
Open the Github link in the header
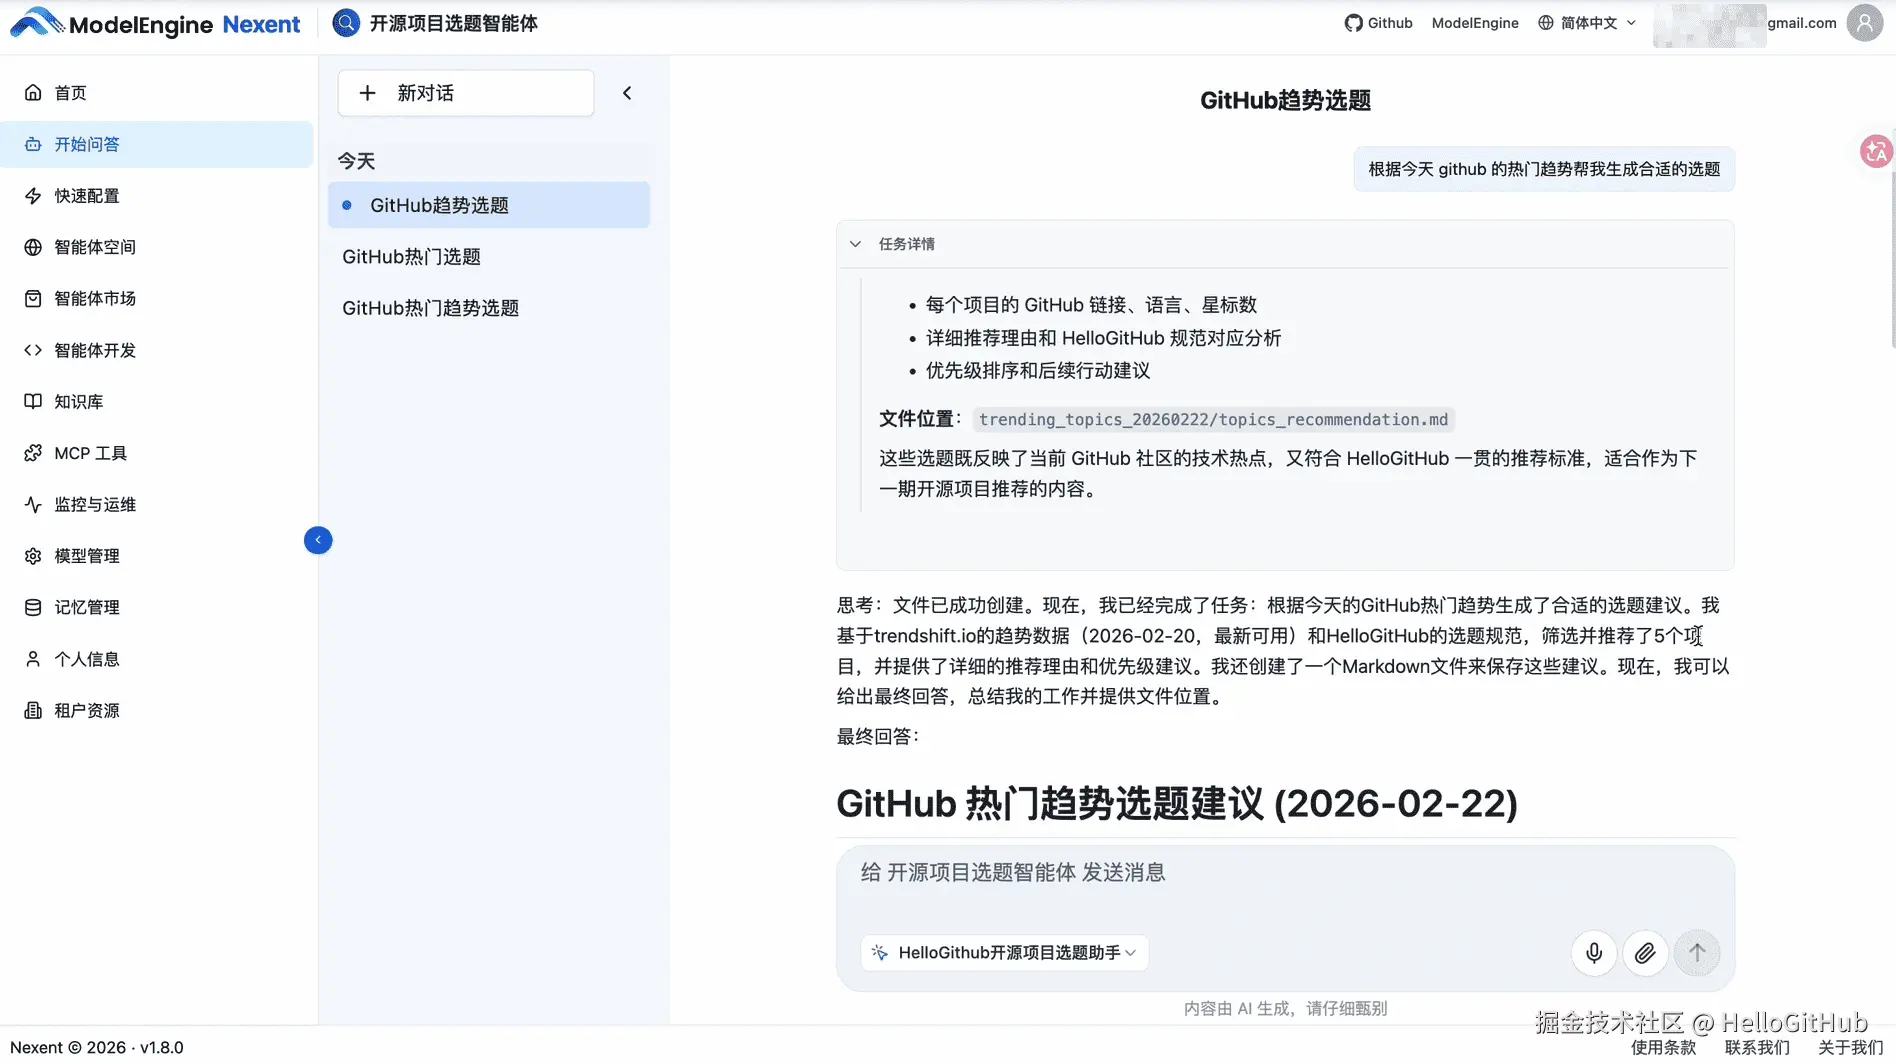(1378, 23)
